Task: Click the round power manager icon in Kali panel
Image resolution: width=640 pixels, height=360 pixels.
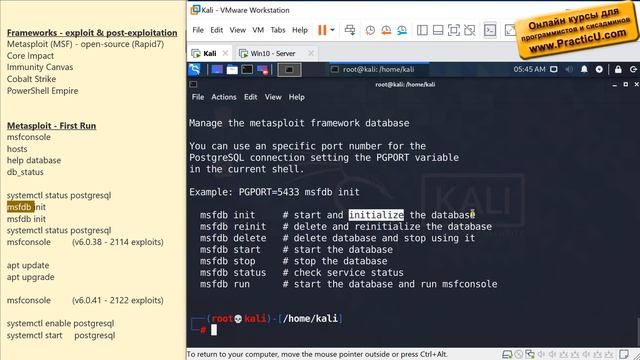Action: pyautogui.click(x=599, y=69)
